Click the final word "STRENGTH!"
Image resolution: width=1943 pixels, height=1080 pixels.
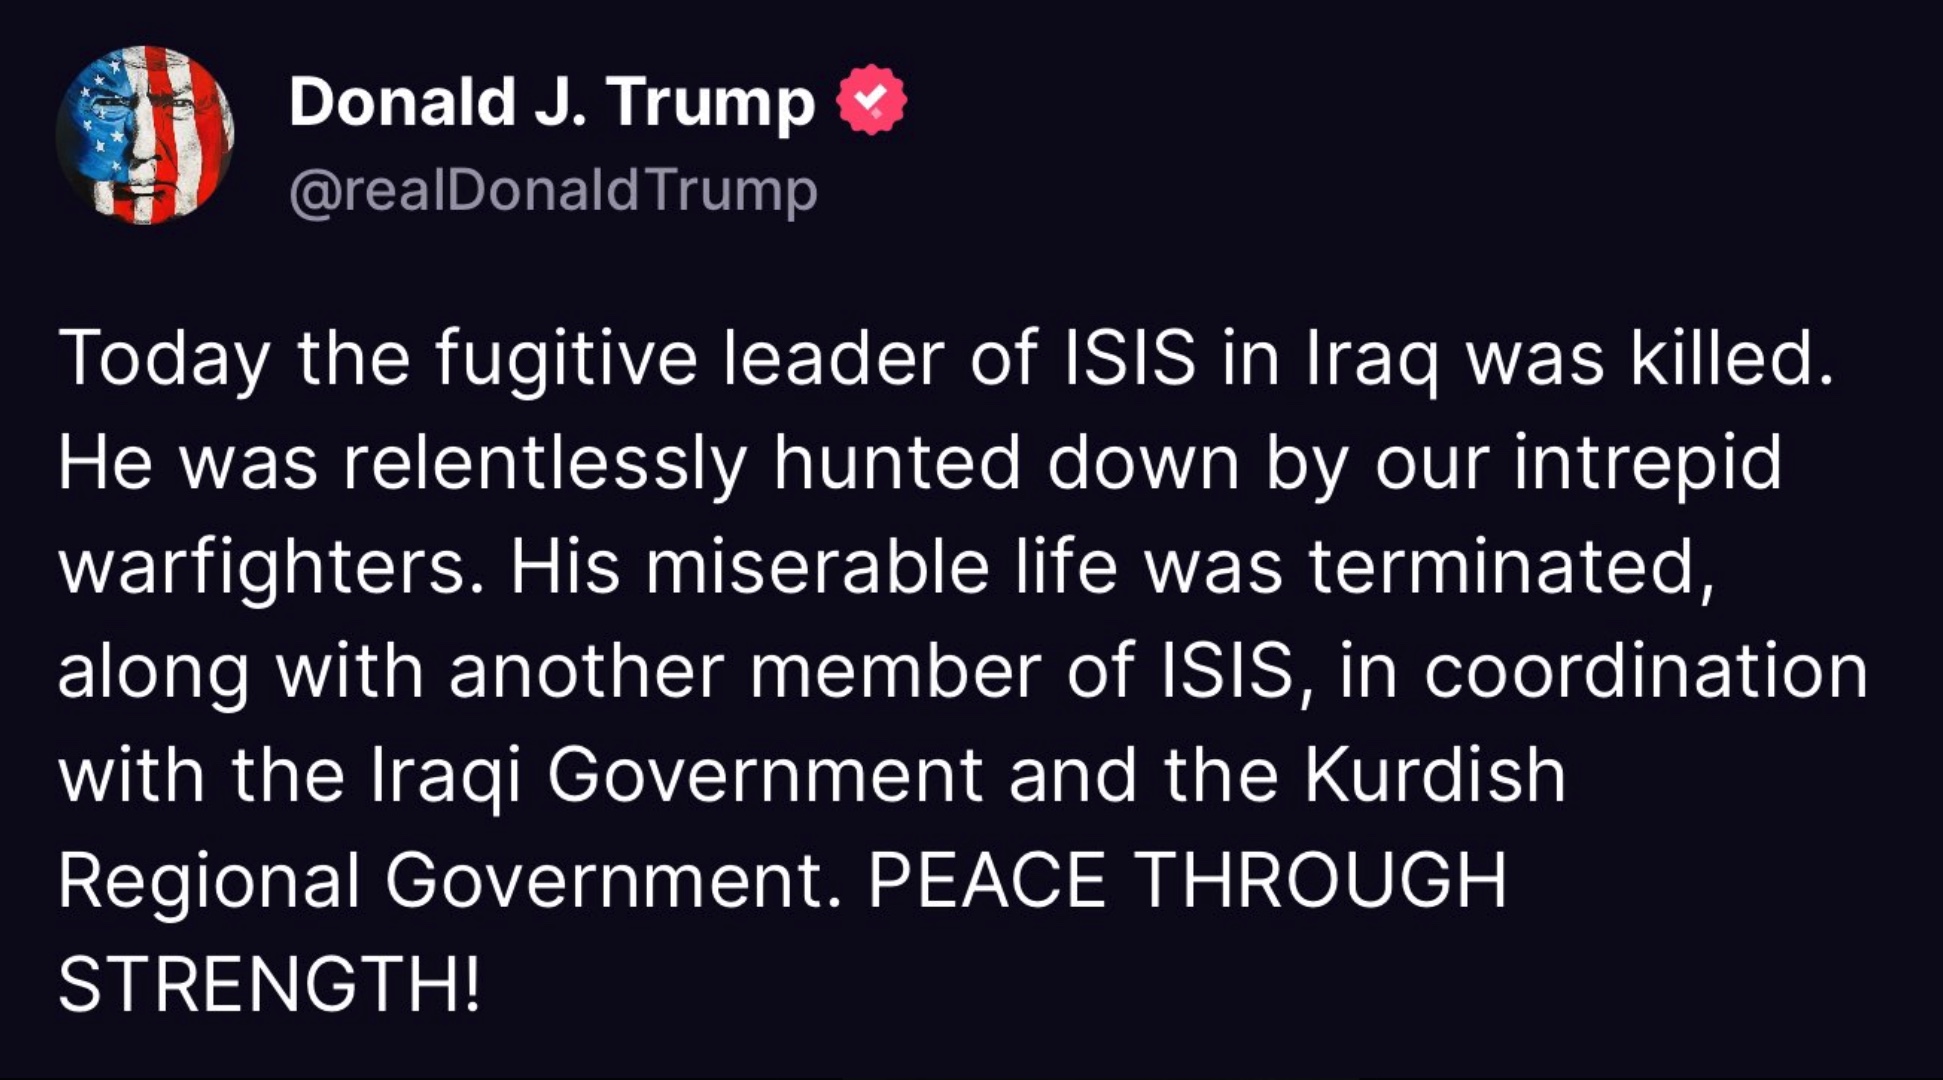click(x=270, y=985)
